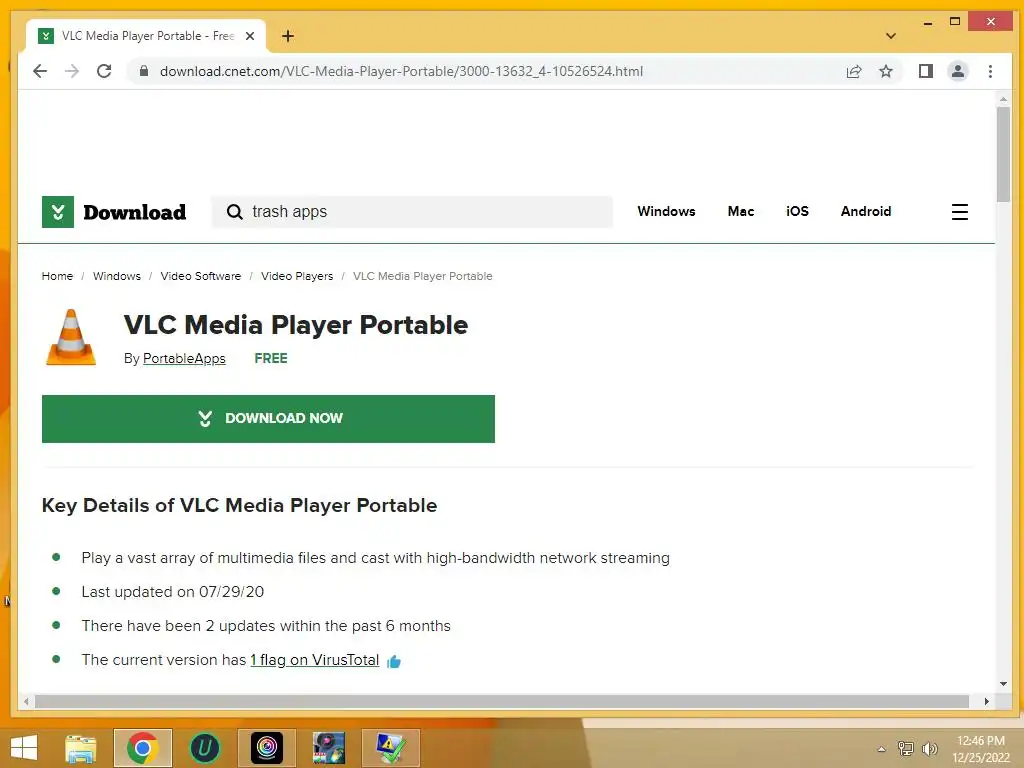Viewport: 1024px width, 768px height.
Task: Go to Home breadcrumb
Action: pyautogui.click(x=57, y=276)
